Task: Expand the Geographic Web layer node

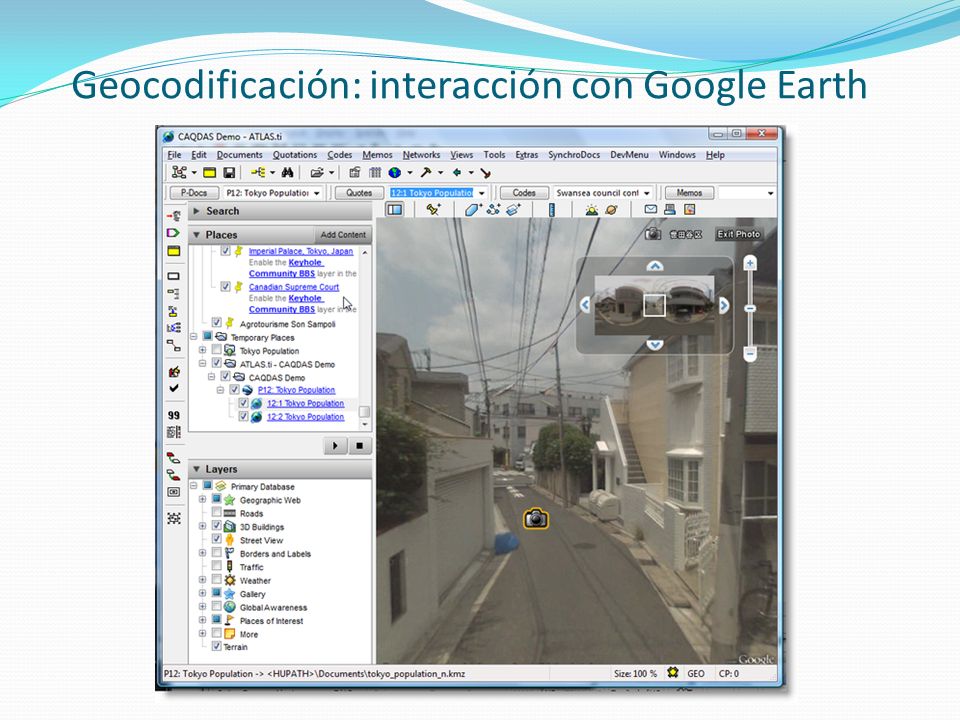Action: (202, 500)
